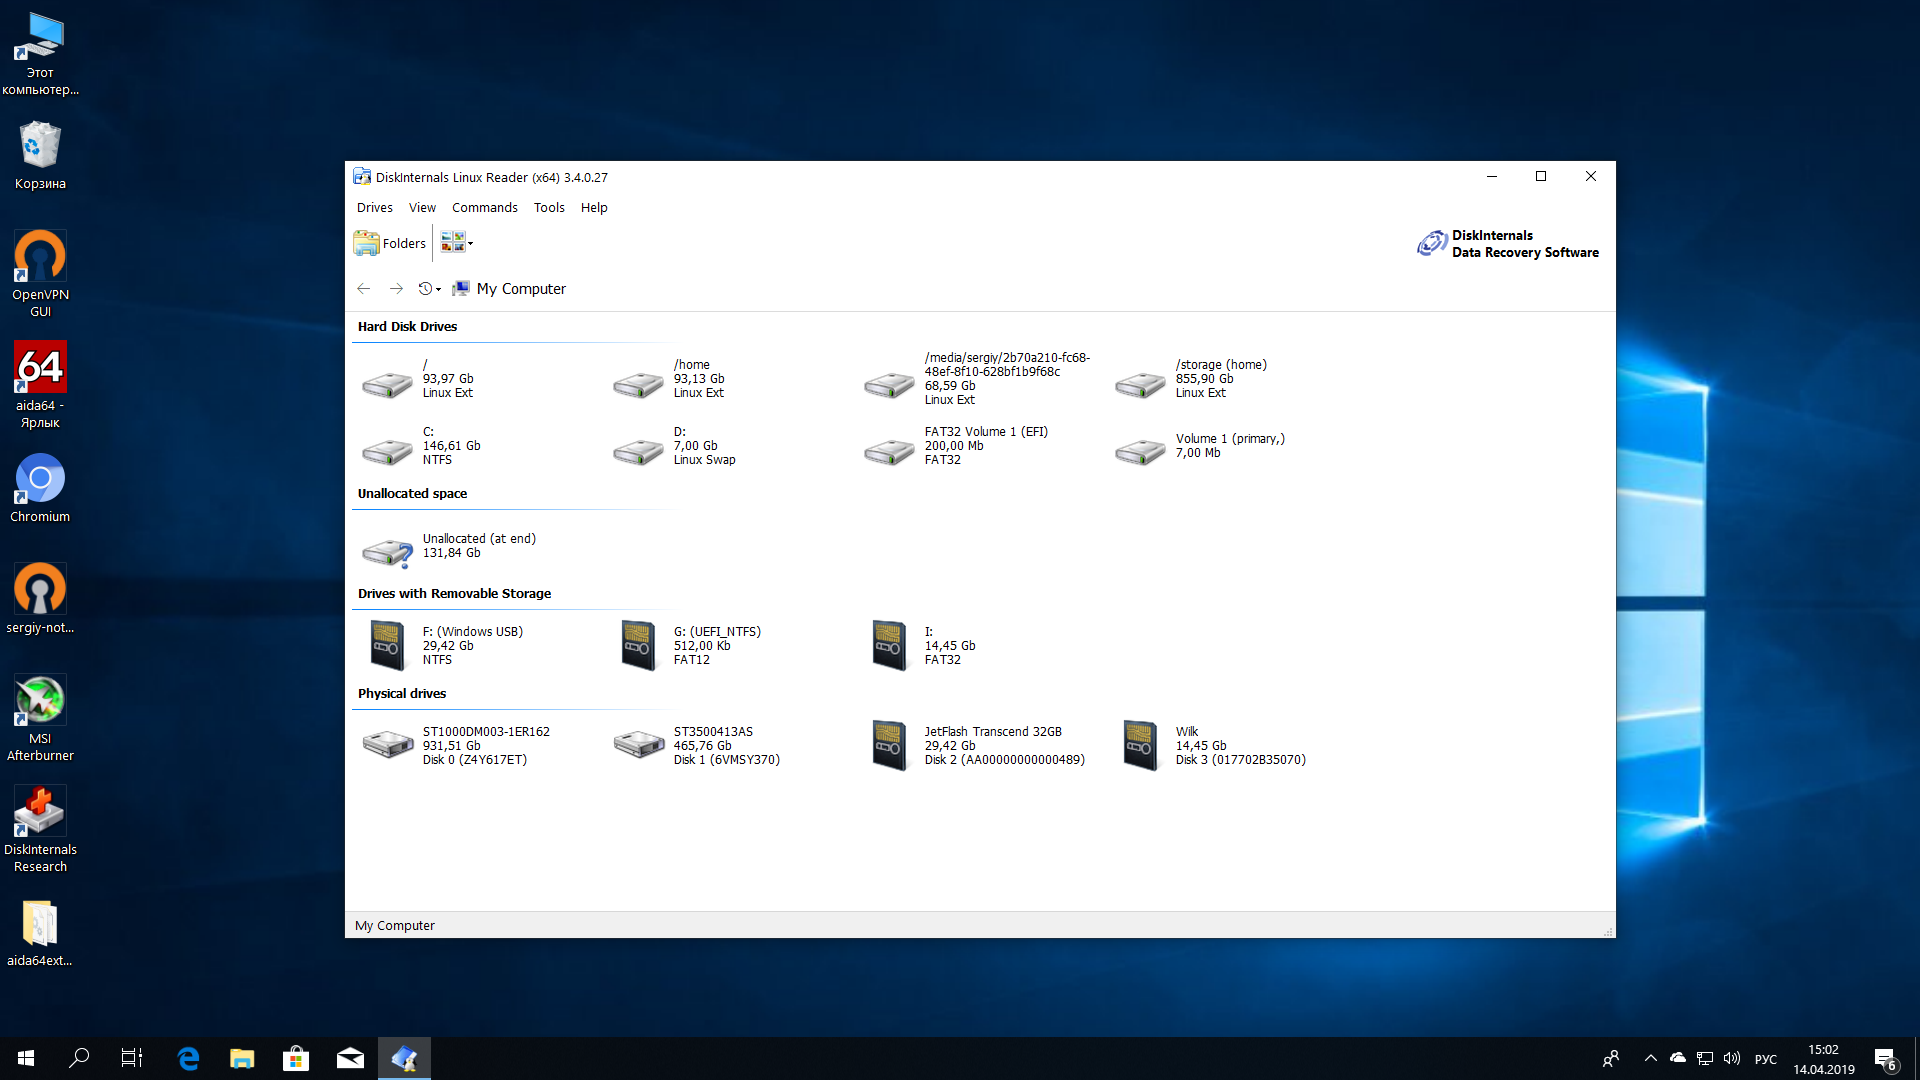Click the back navigation arrow

(363, 287)
